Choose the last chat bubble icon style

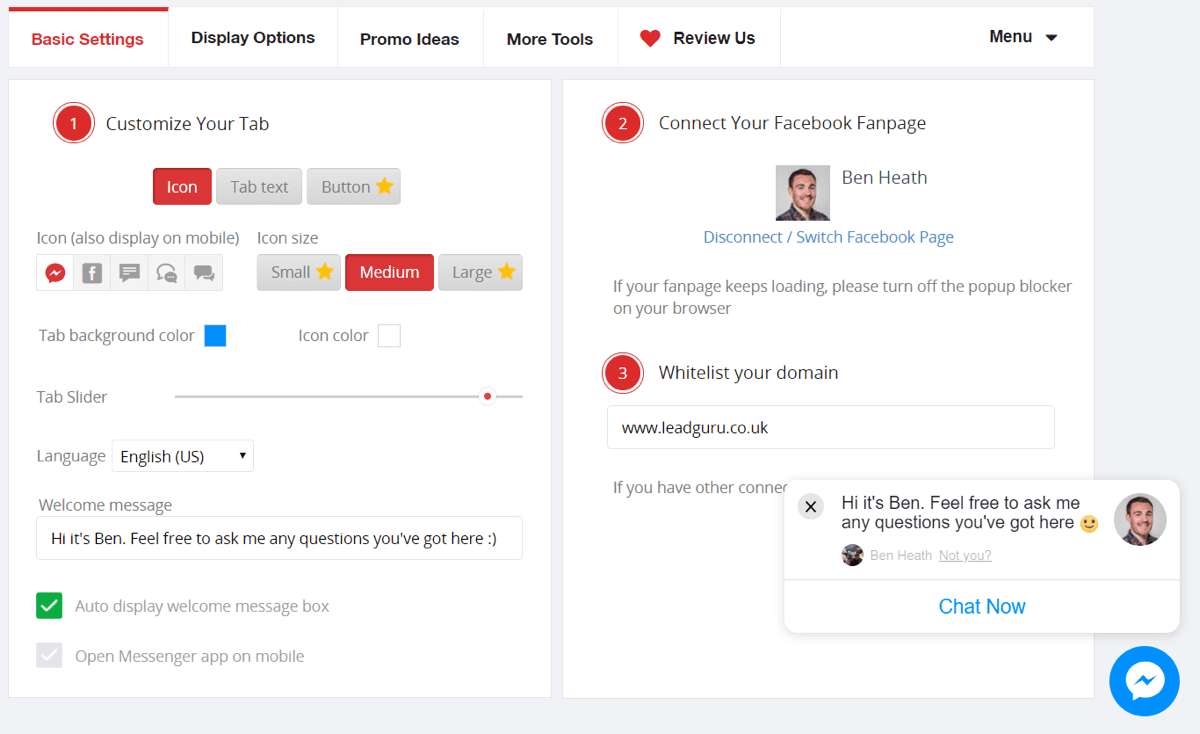(204, 272)
